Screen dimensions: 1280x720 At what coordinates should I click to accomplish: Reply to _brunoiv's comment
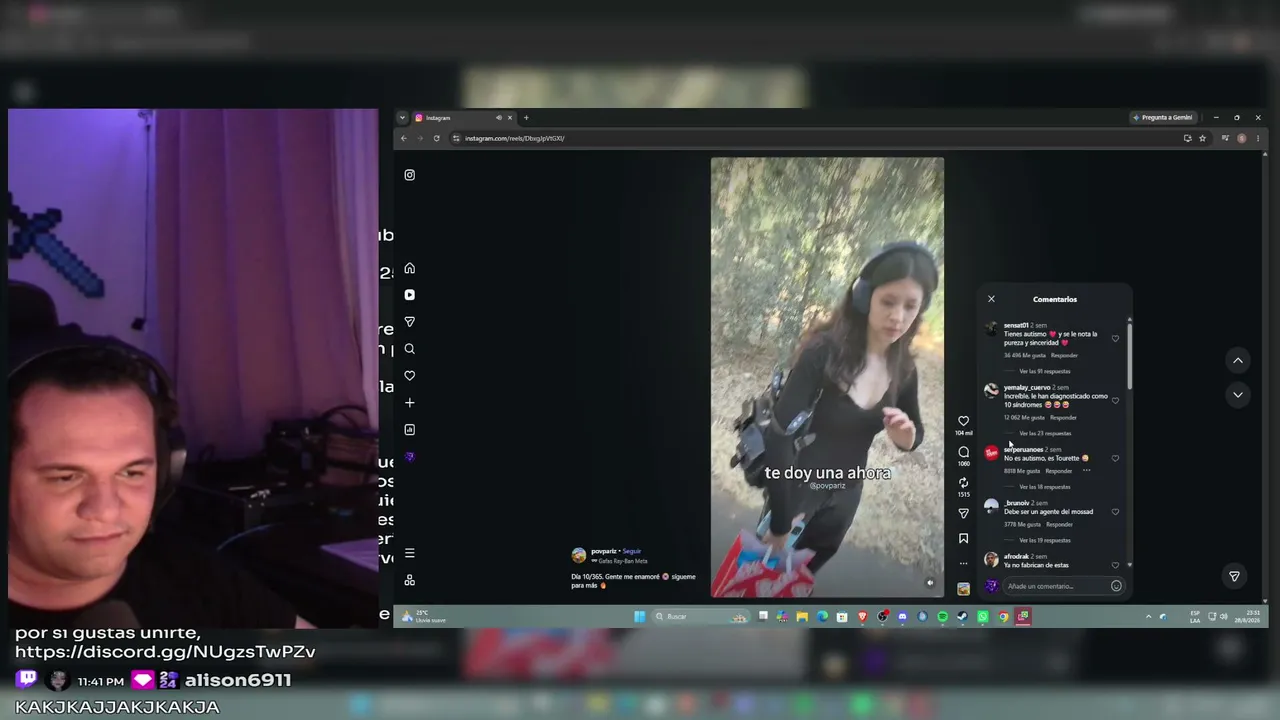point(1058,524)
